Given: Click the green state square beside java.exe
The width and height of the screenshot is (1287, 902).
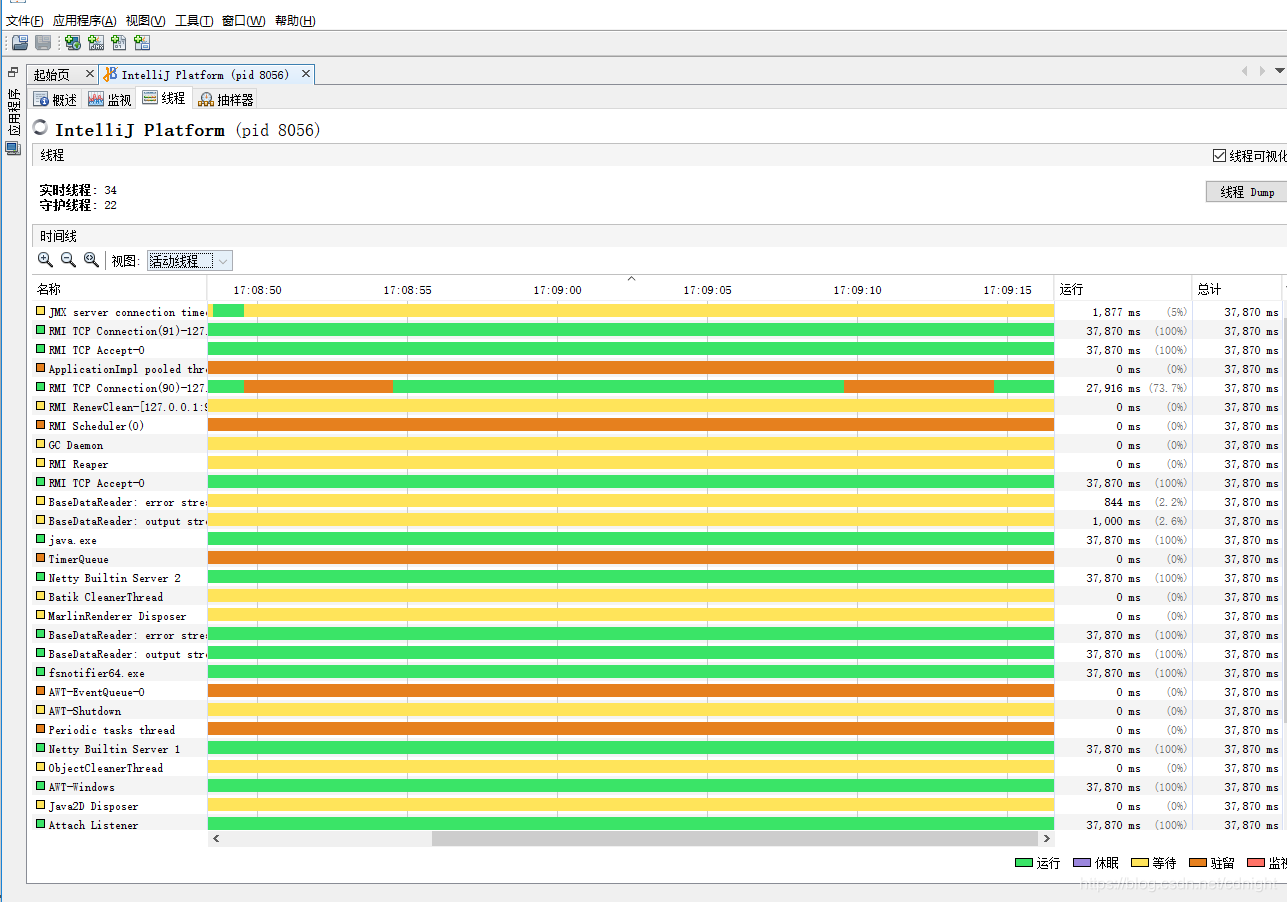Looking at the screenshot, I should (41, 540).
